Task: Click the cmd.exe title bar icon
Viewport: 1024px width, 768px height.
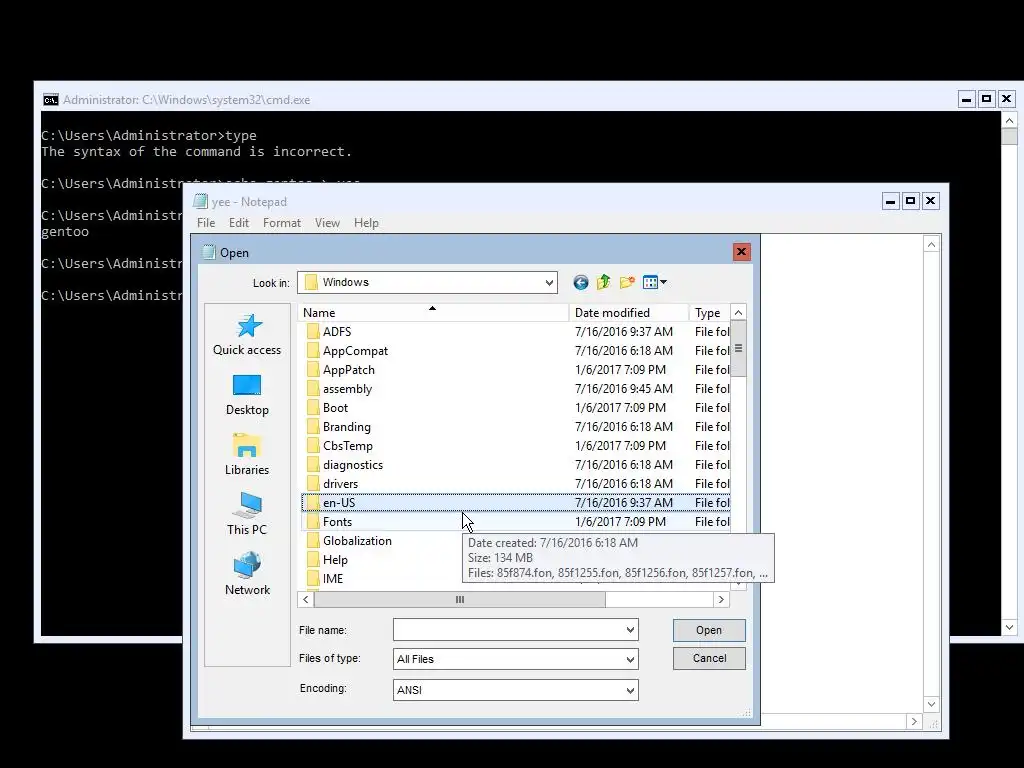Action: click(x=50, y=100)
